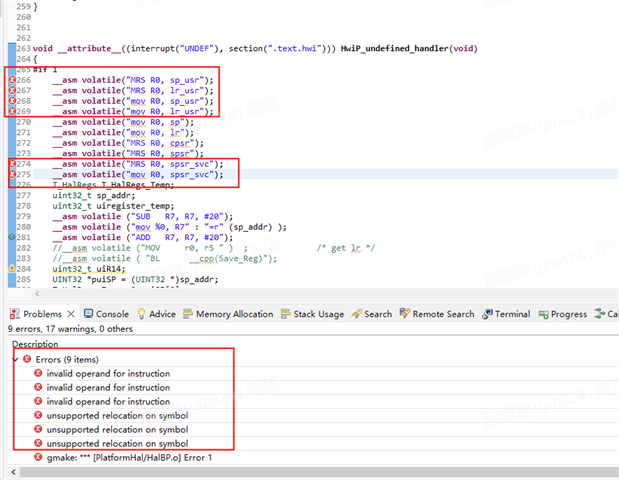Viewport: 619px width, 480px height.
Task: Click the error marker on line 268
Action: (x=12, y=101)
